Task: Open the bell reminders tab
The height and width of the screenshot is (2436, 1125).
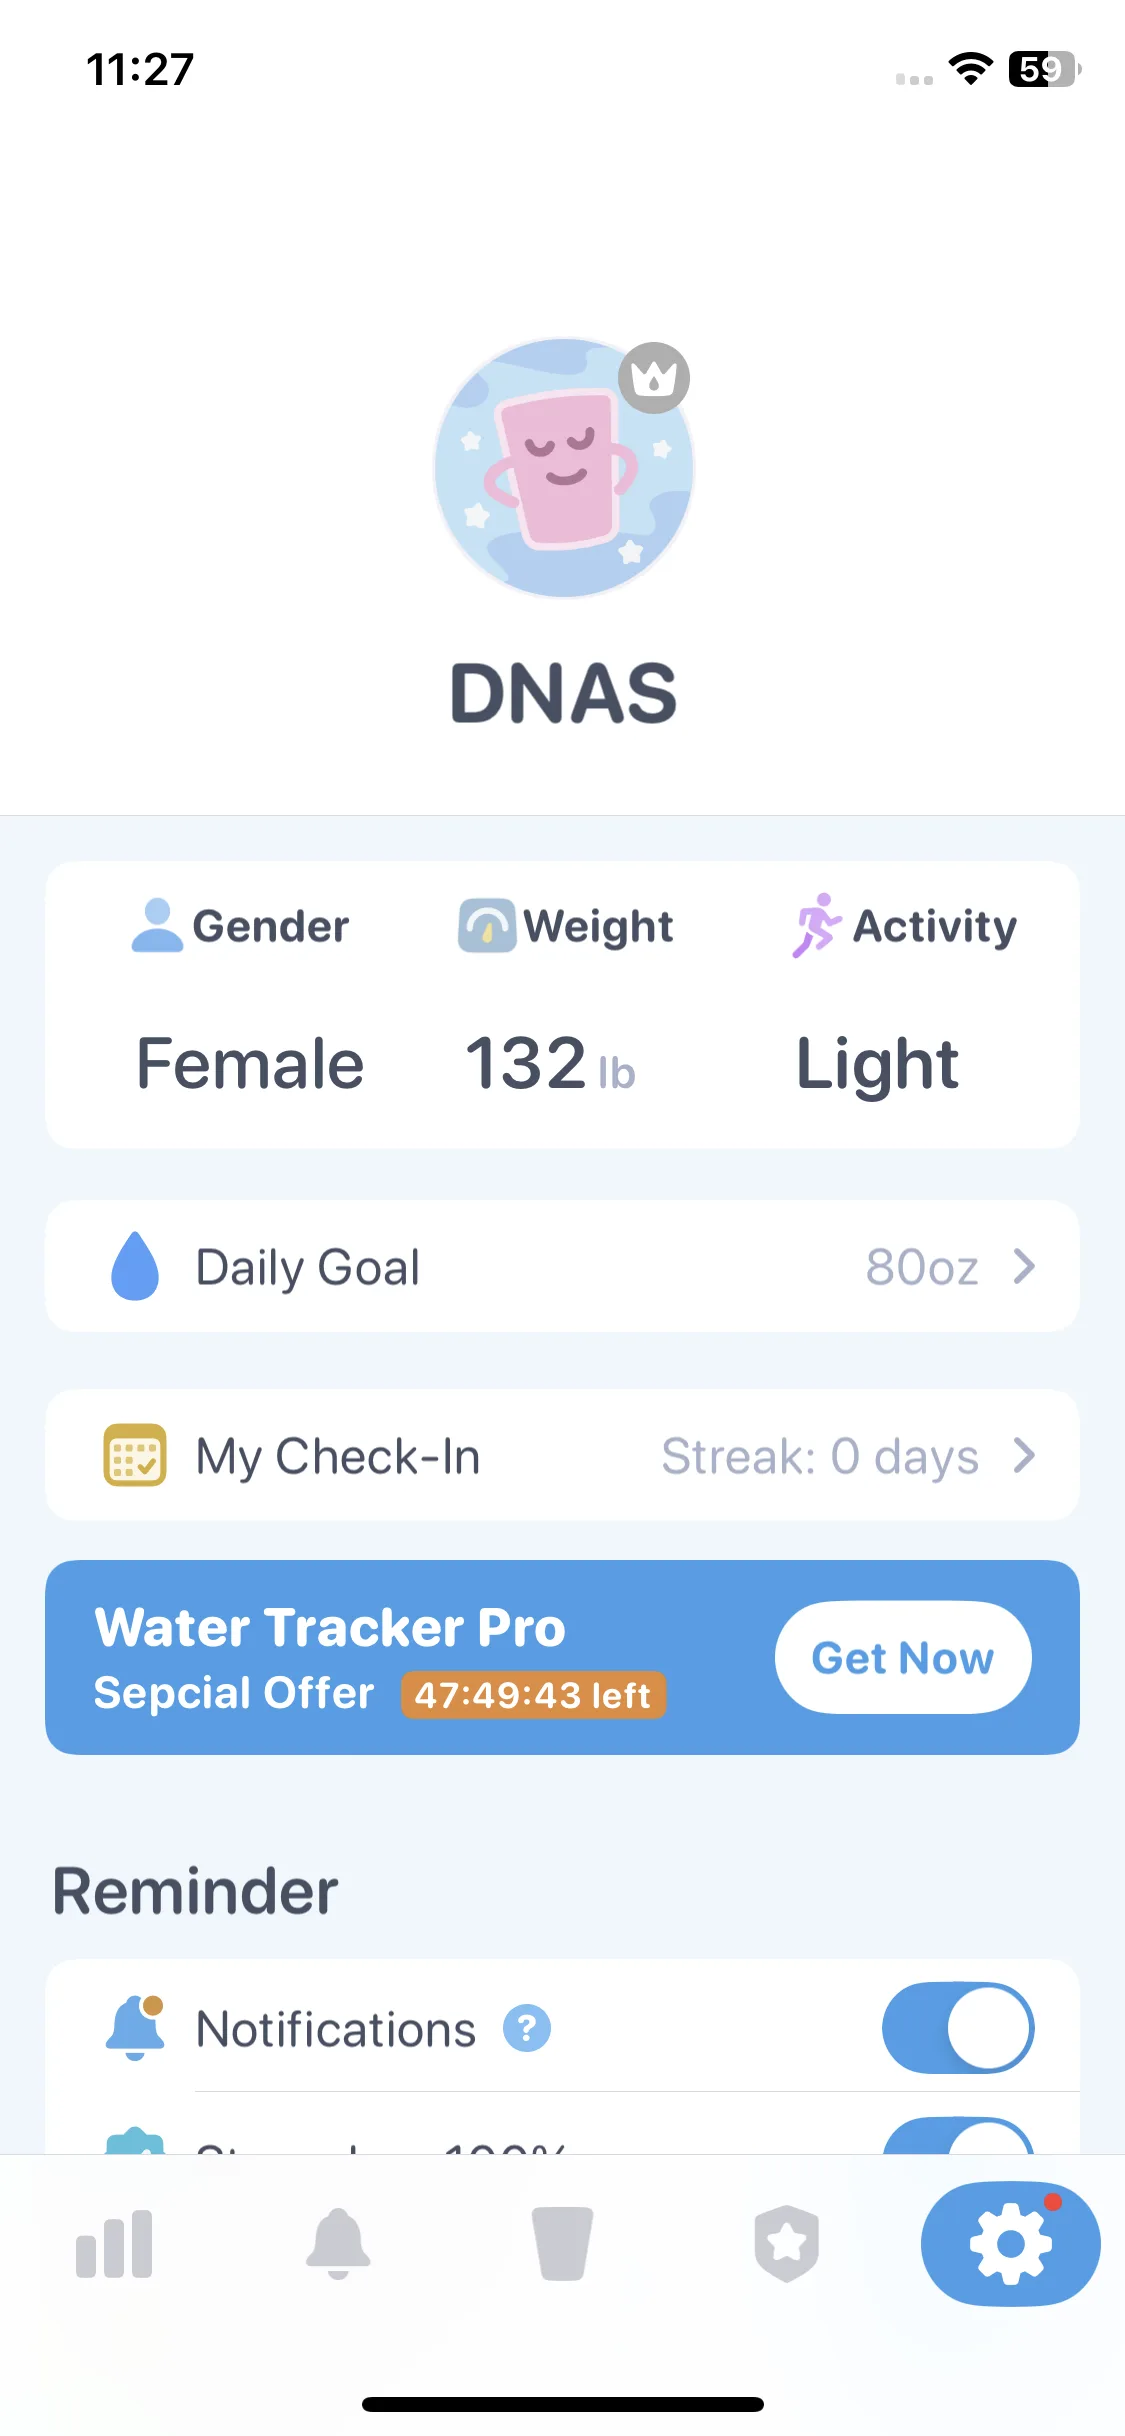Action: coord(338,2244)
